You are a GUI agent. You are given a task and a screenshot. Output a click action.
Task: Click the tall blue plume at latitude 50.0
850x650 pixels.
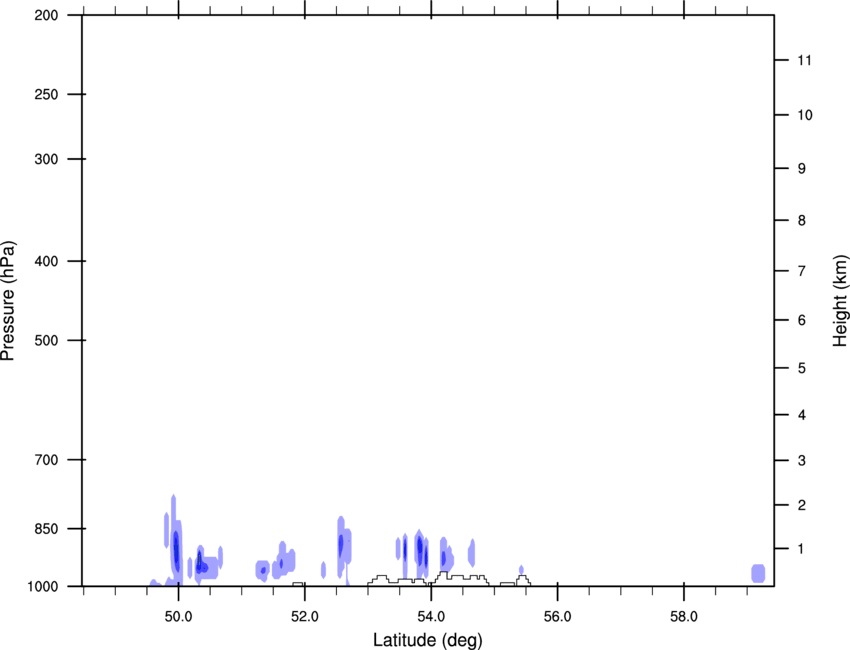pyautogui.click(x=176, y=542)
